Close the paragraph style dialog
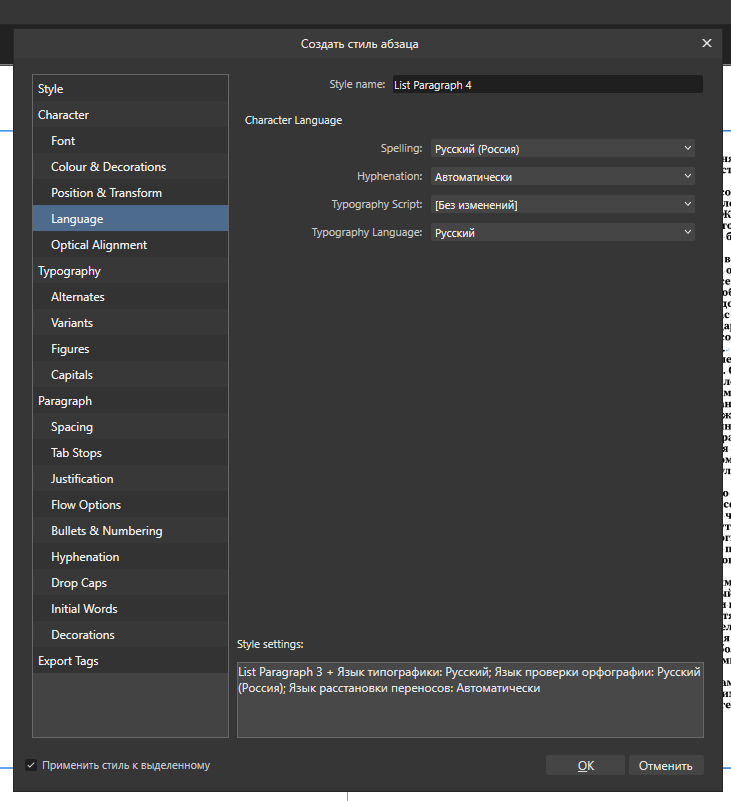 coord(706,43)
